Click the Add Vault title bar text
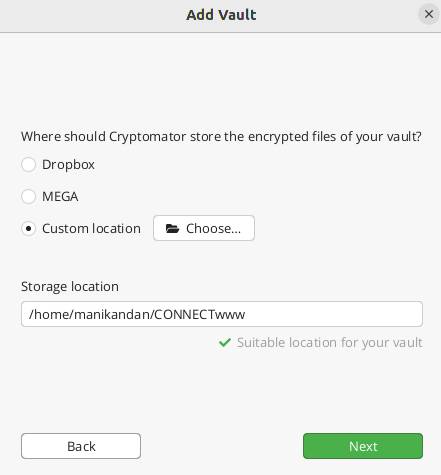 [221, 15]
